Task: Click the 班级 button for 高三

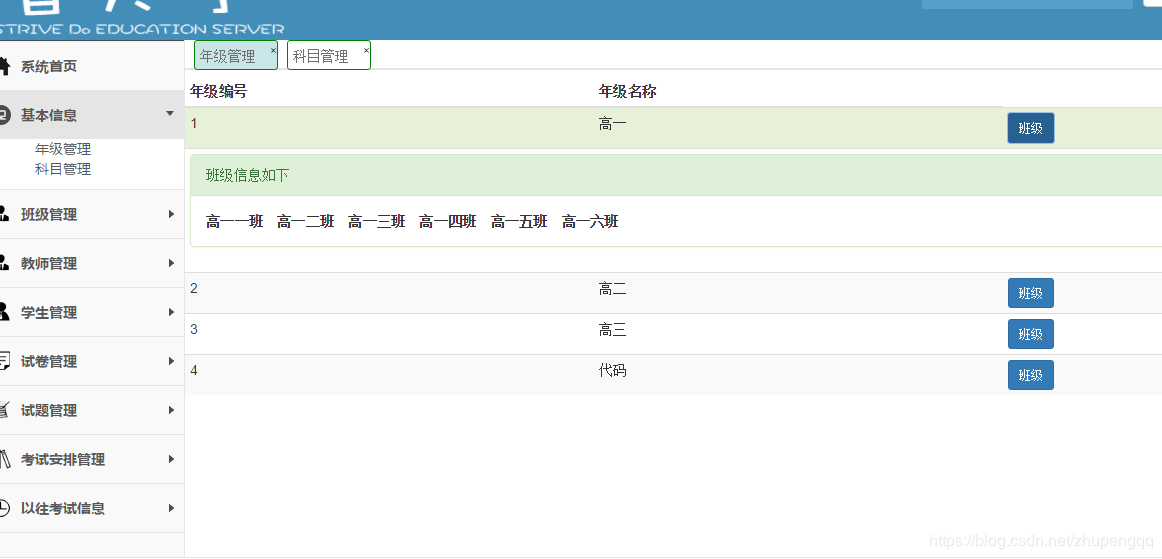Action: [x=1030, y=334]
